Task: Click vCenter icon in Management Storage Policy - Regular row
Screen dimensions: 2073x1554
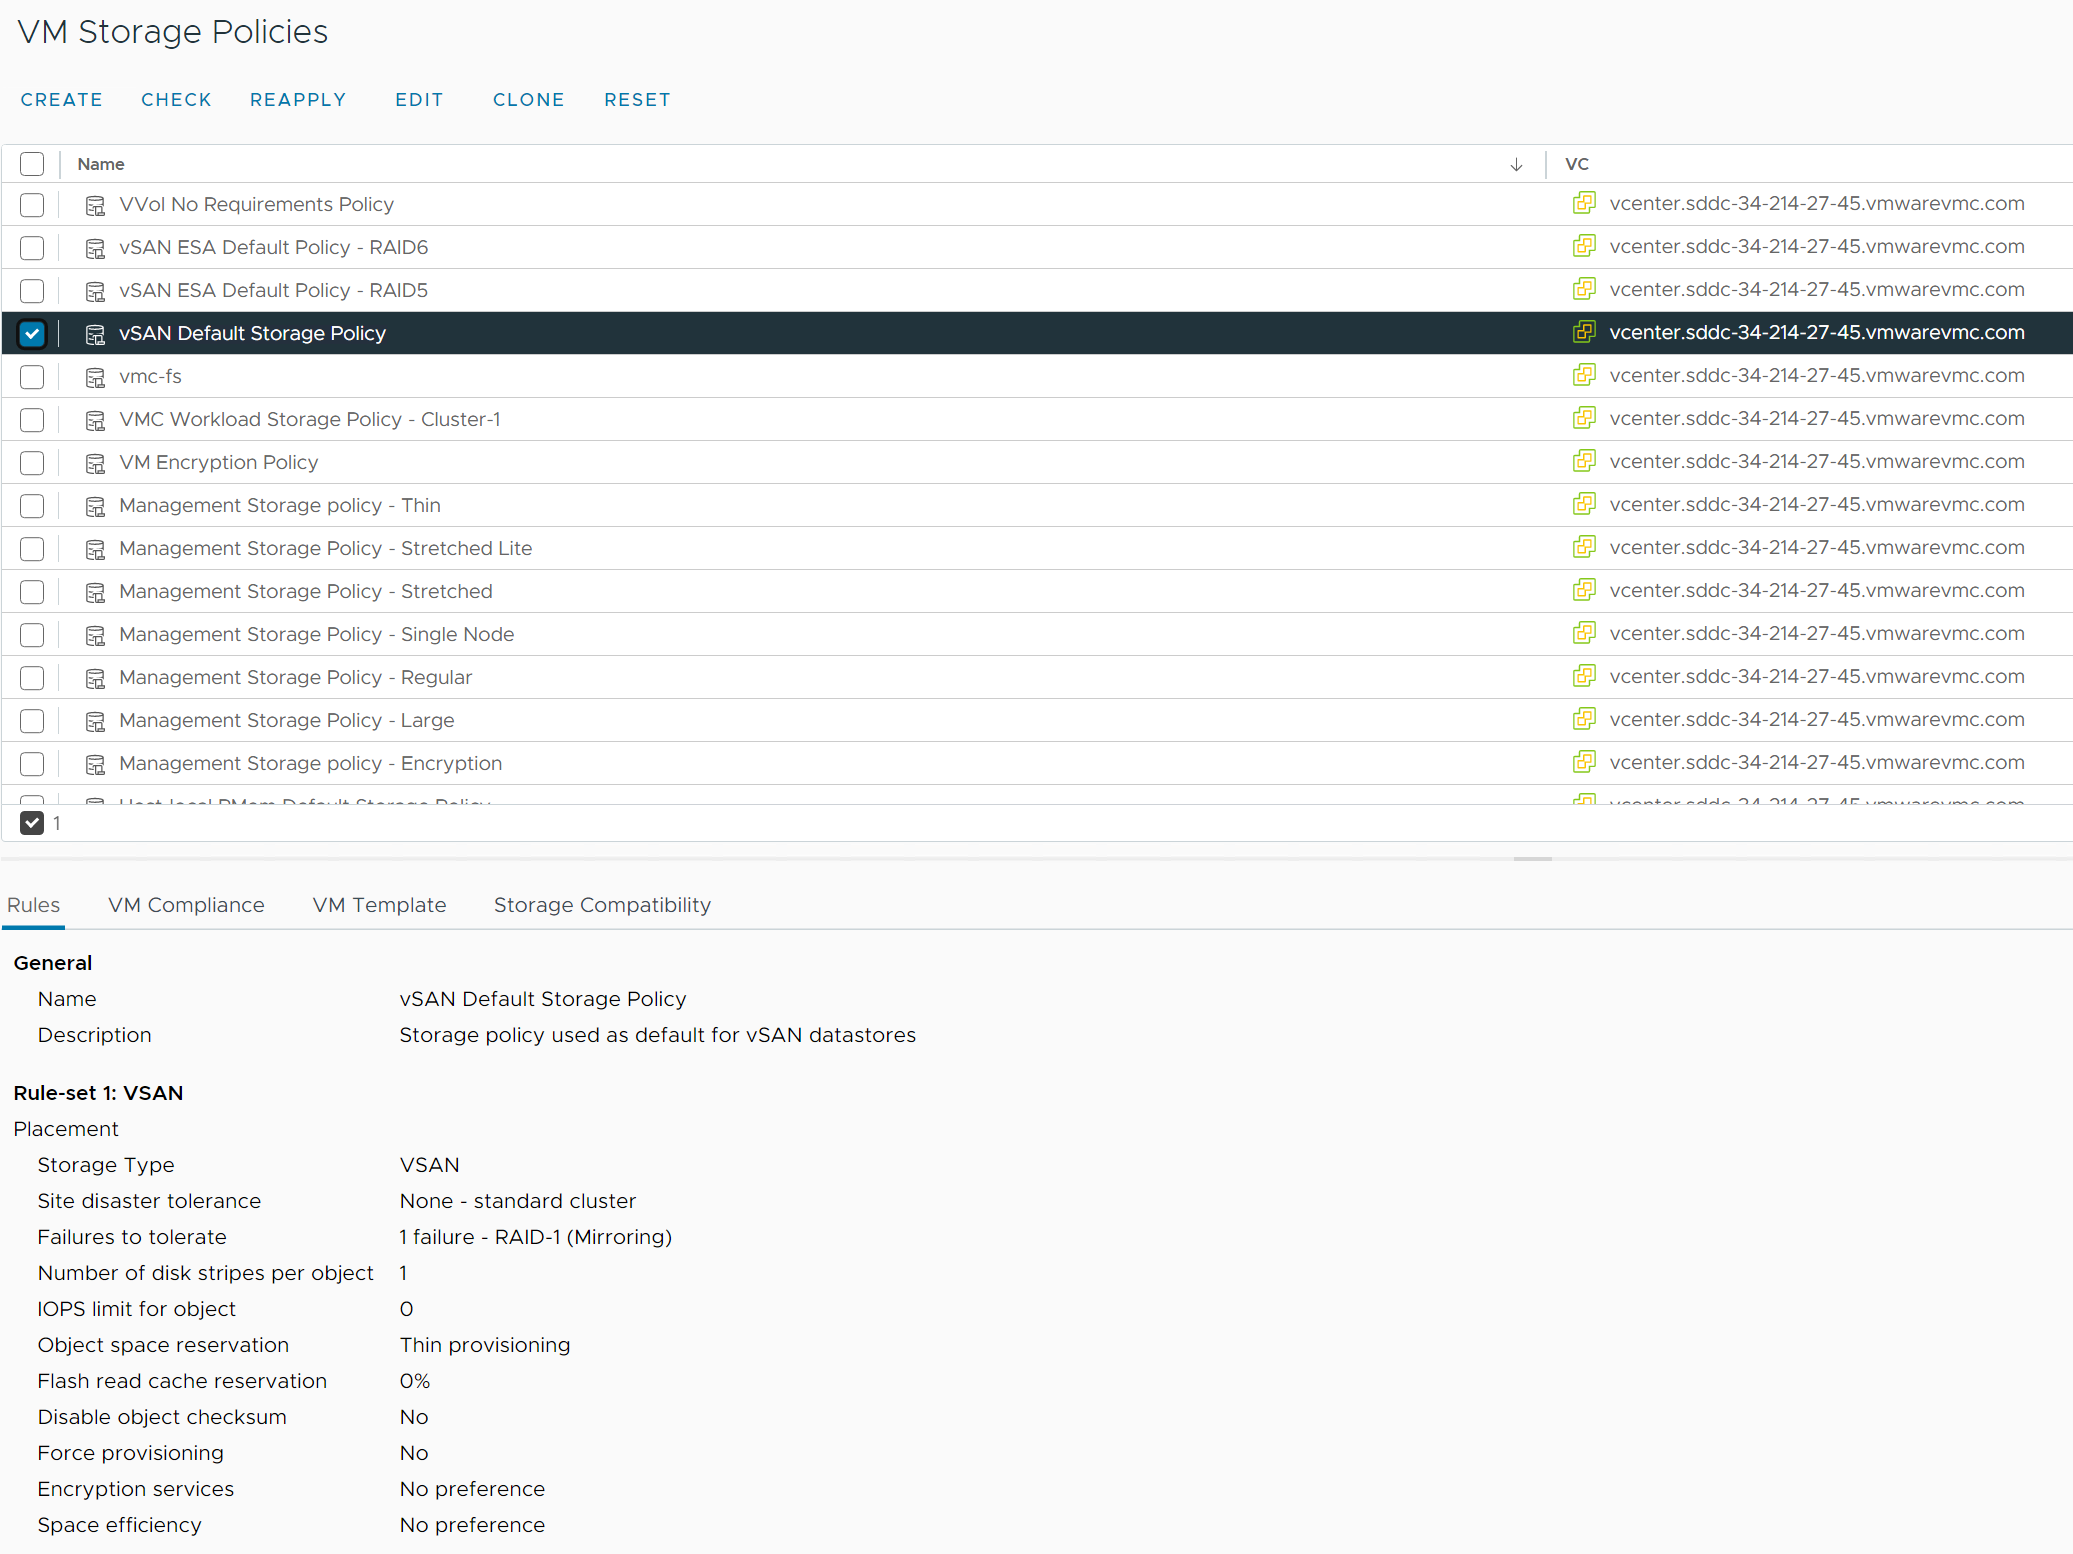Action: point(1583,676)
